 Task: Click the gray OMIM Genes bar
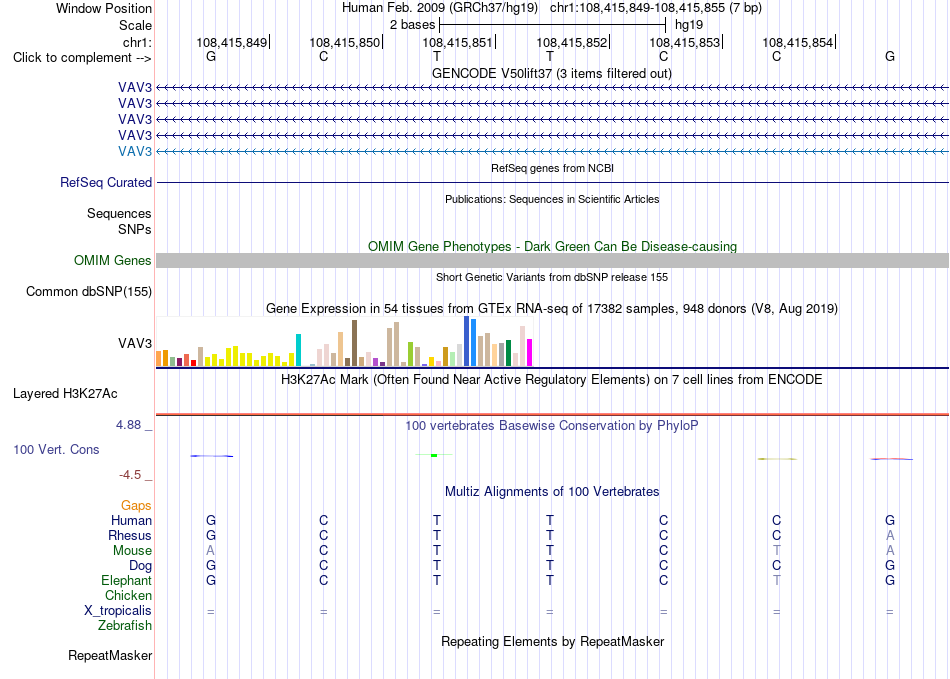click(x=552, y=260)
